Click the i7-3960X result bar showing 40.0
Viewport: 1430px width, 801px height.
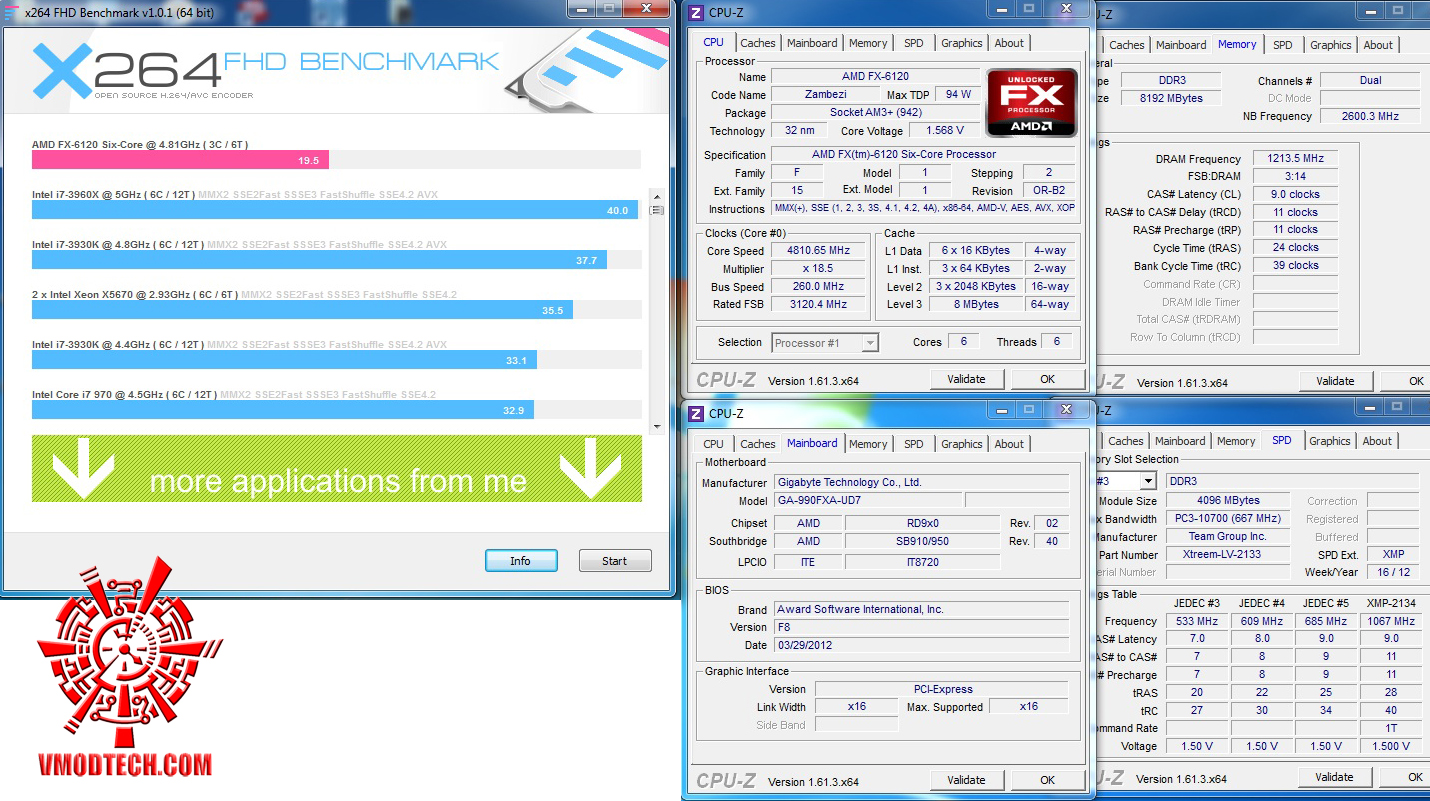click(335, 210)
